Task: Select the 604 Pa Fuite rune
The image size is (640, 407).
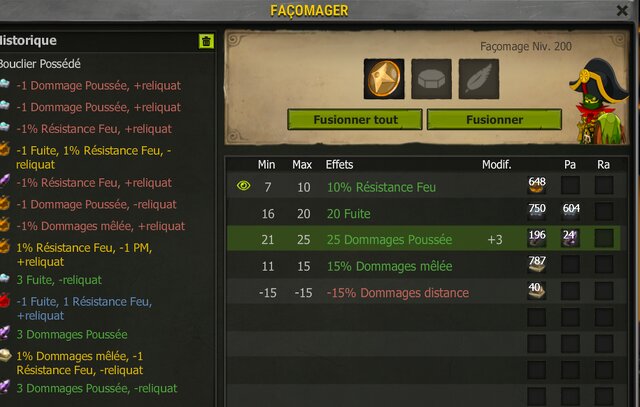Action: (571, 212)
